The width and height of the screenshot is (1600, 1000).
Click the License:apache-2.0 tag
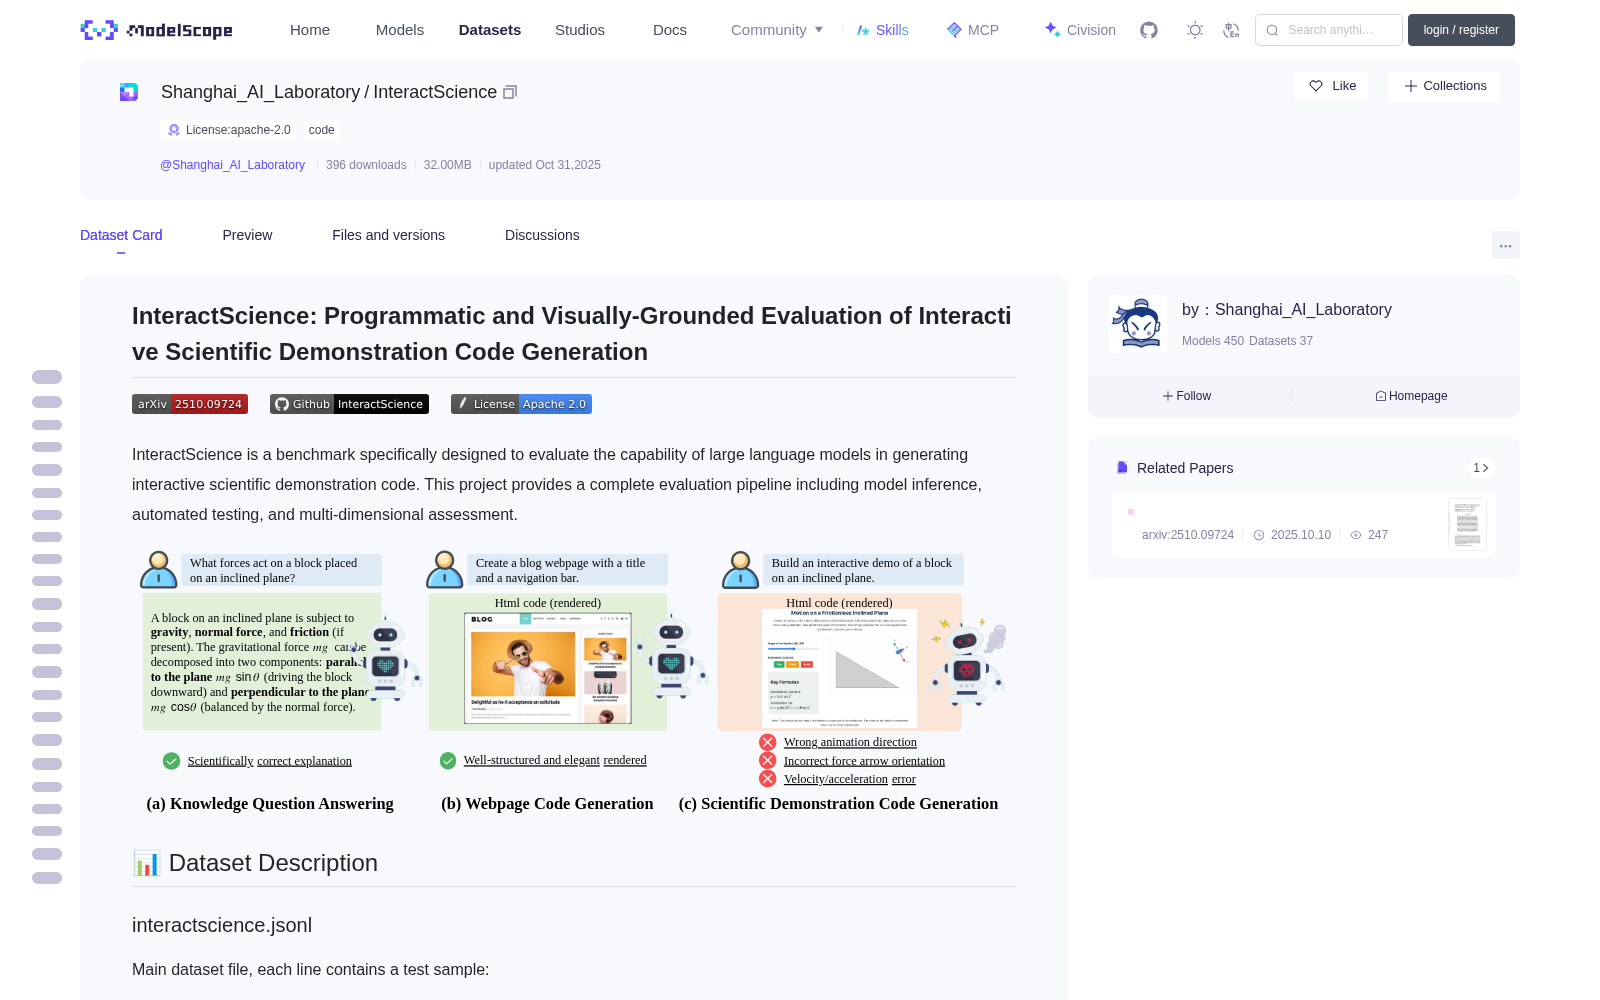tap(229, 130)
